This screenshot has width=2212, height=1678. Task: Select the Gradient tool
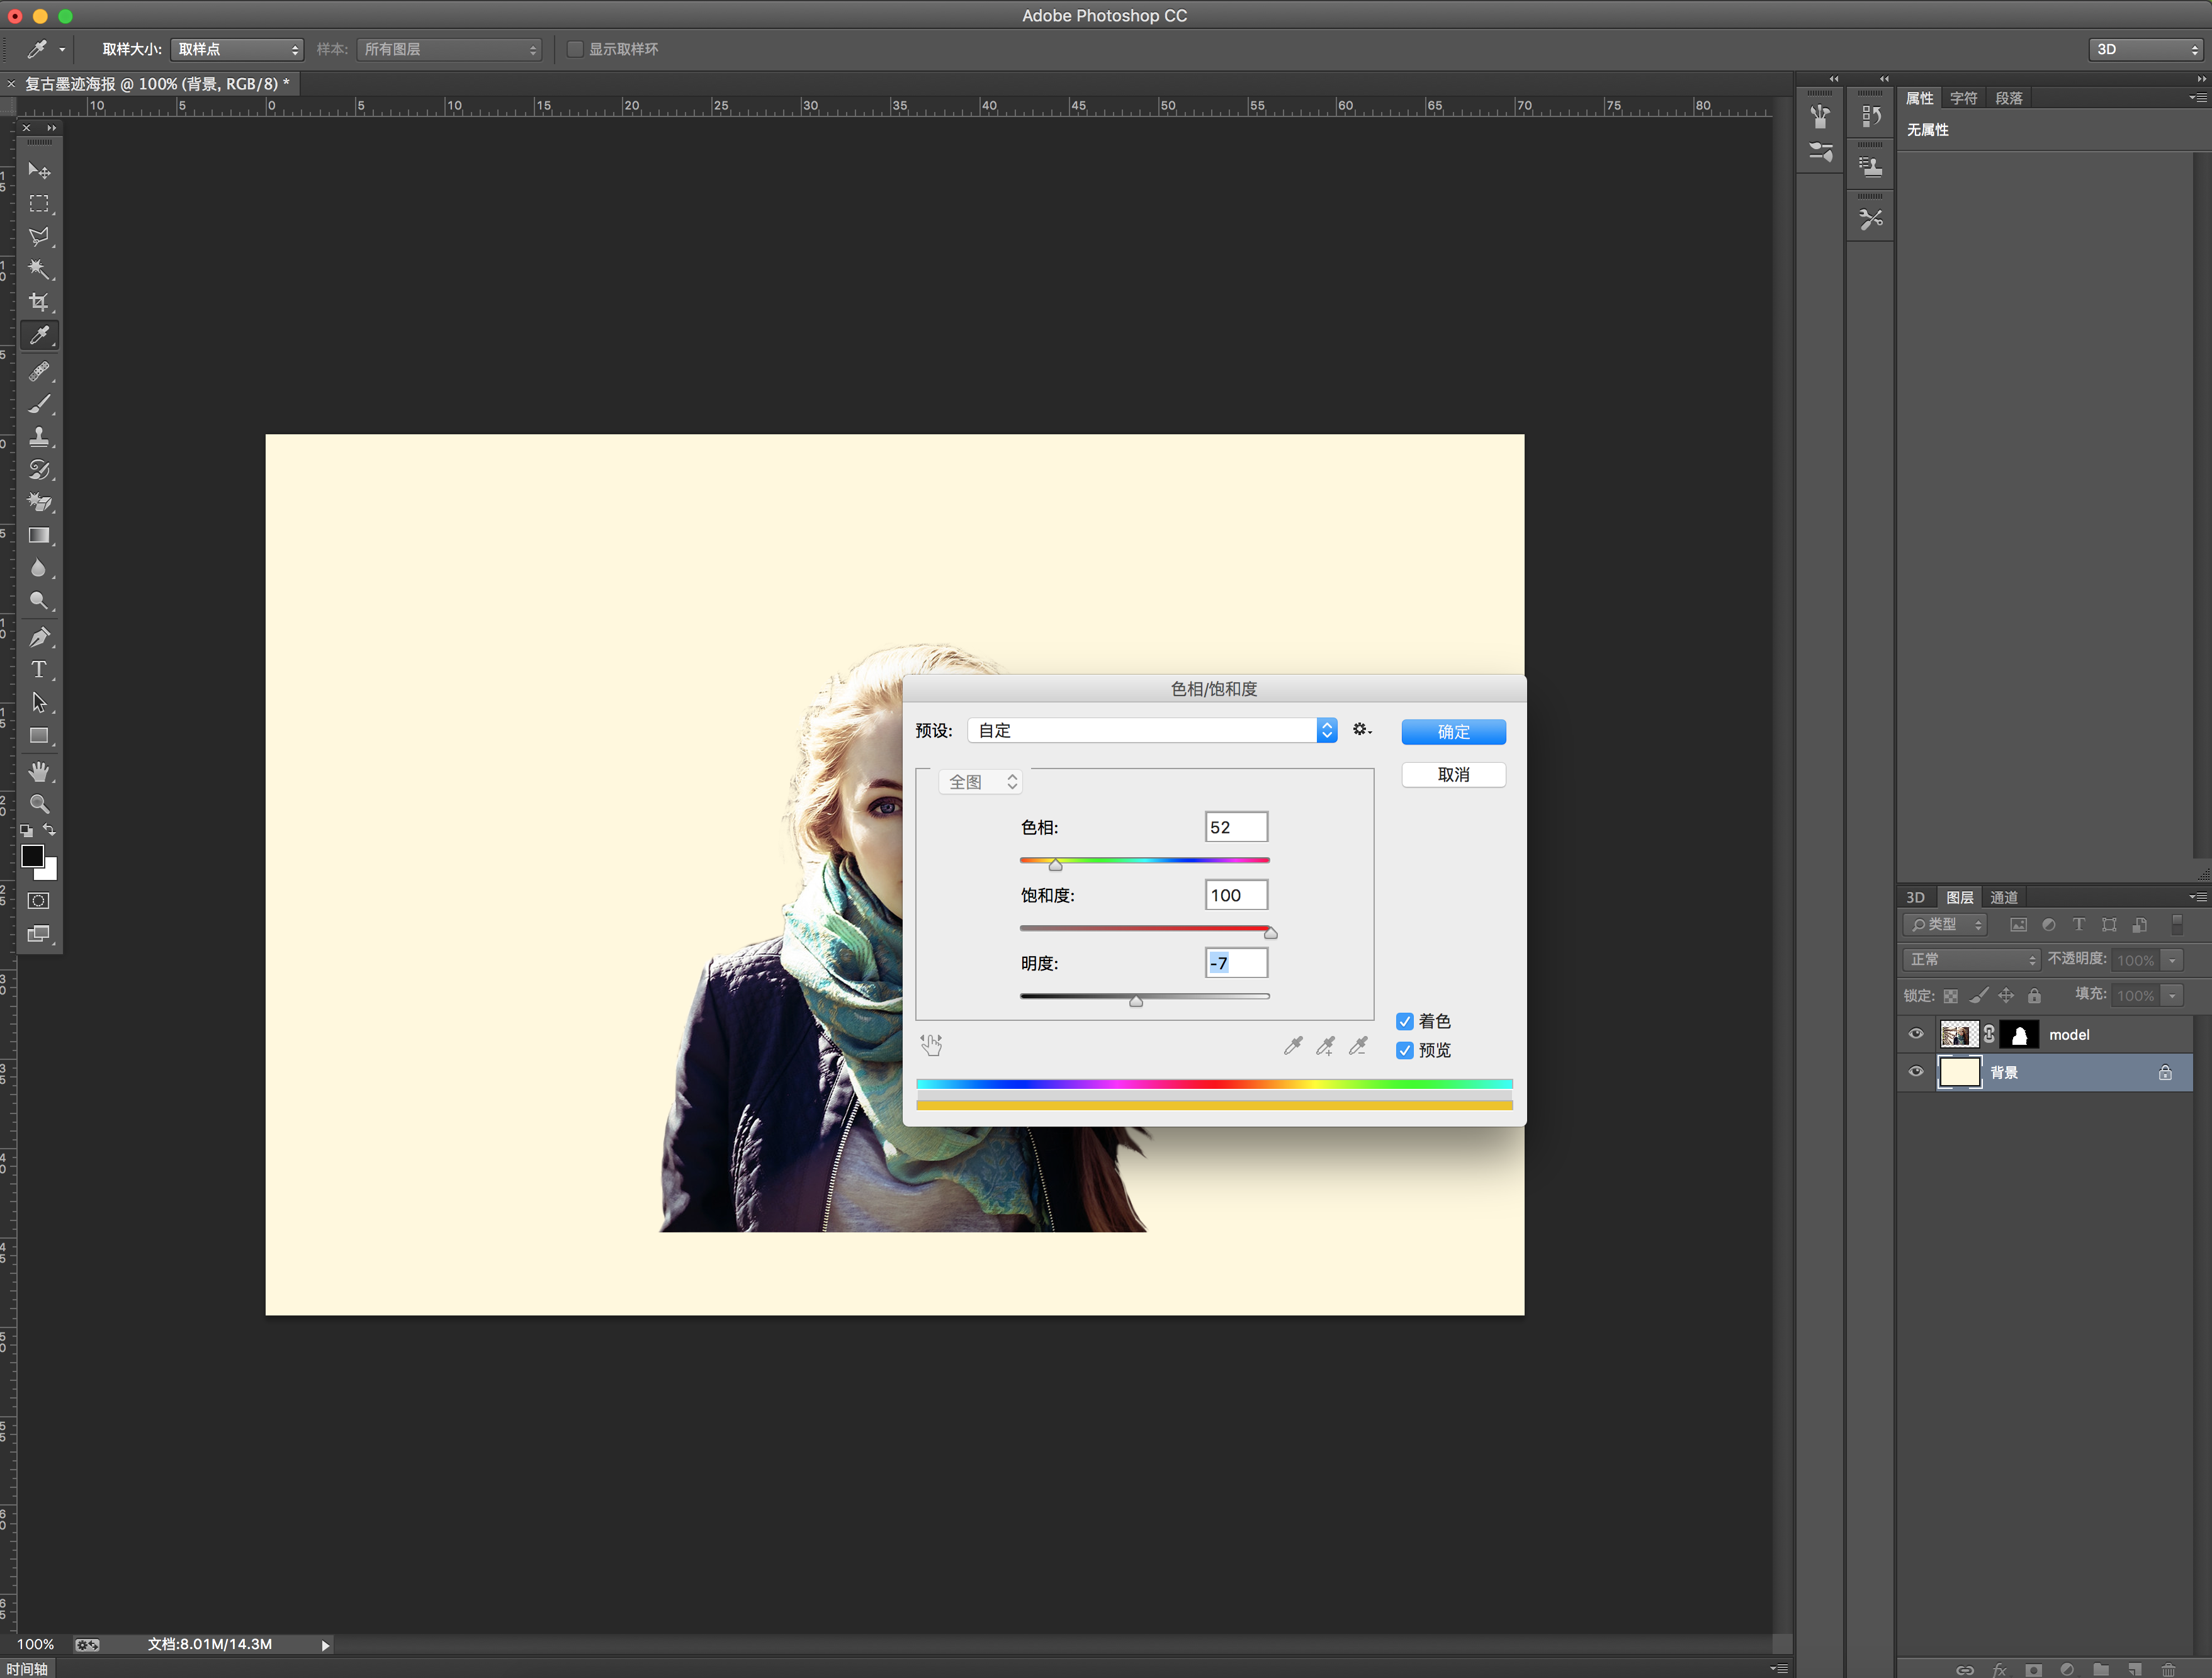click(x=38, y=535)
